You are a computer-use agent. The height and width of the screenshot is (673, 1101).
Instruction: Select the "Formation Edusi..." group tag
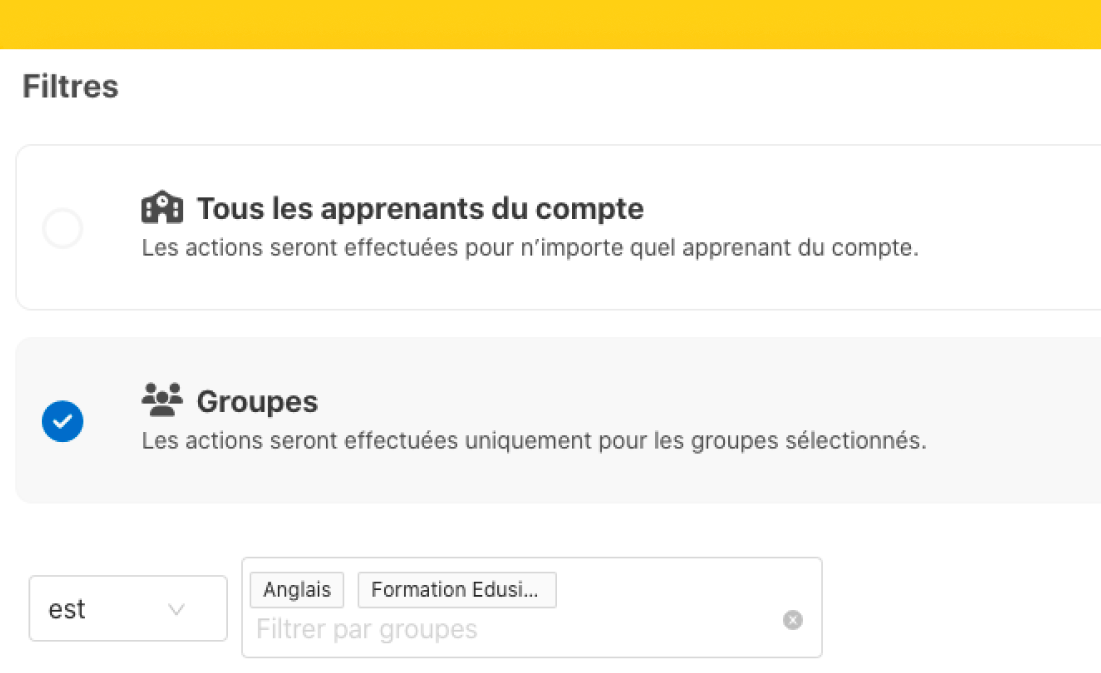click(x=457, y=589)
